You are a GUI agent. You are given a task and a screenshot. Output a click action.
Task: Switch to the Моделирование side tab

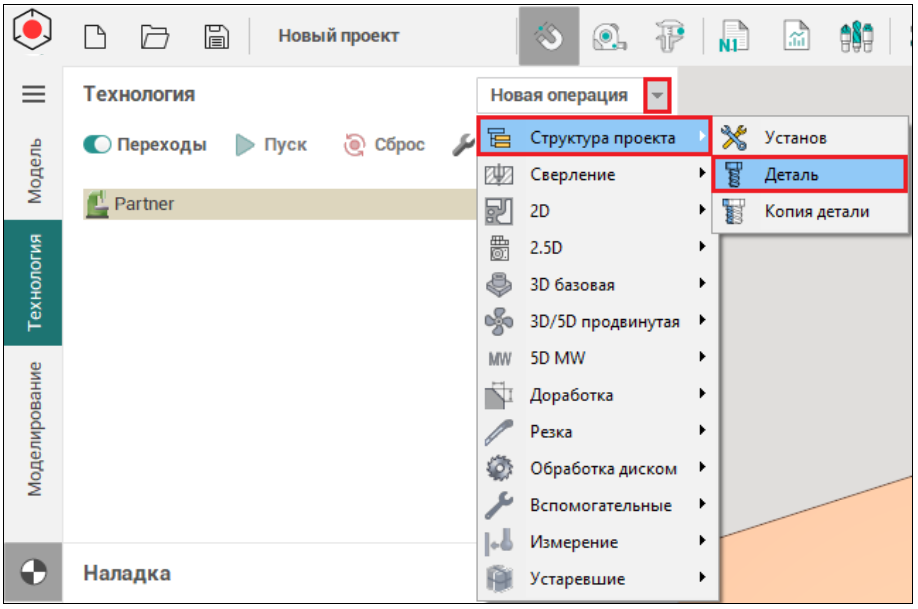click(34, 429)
